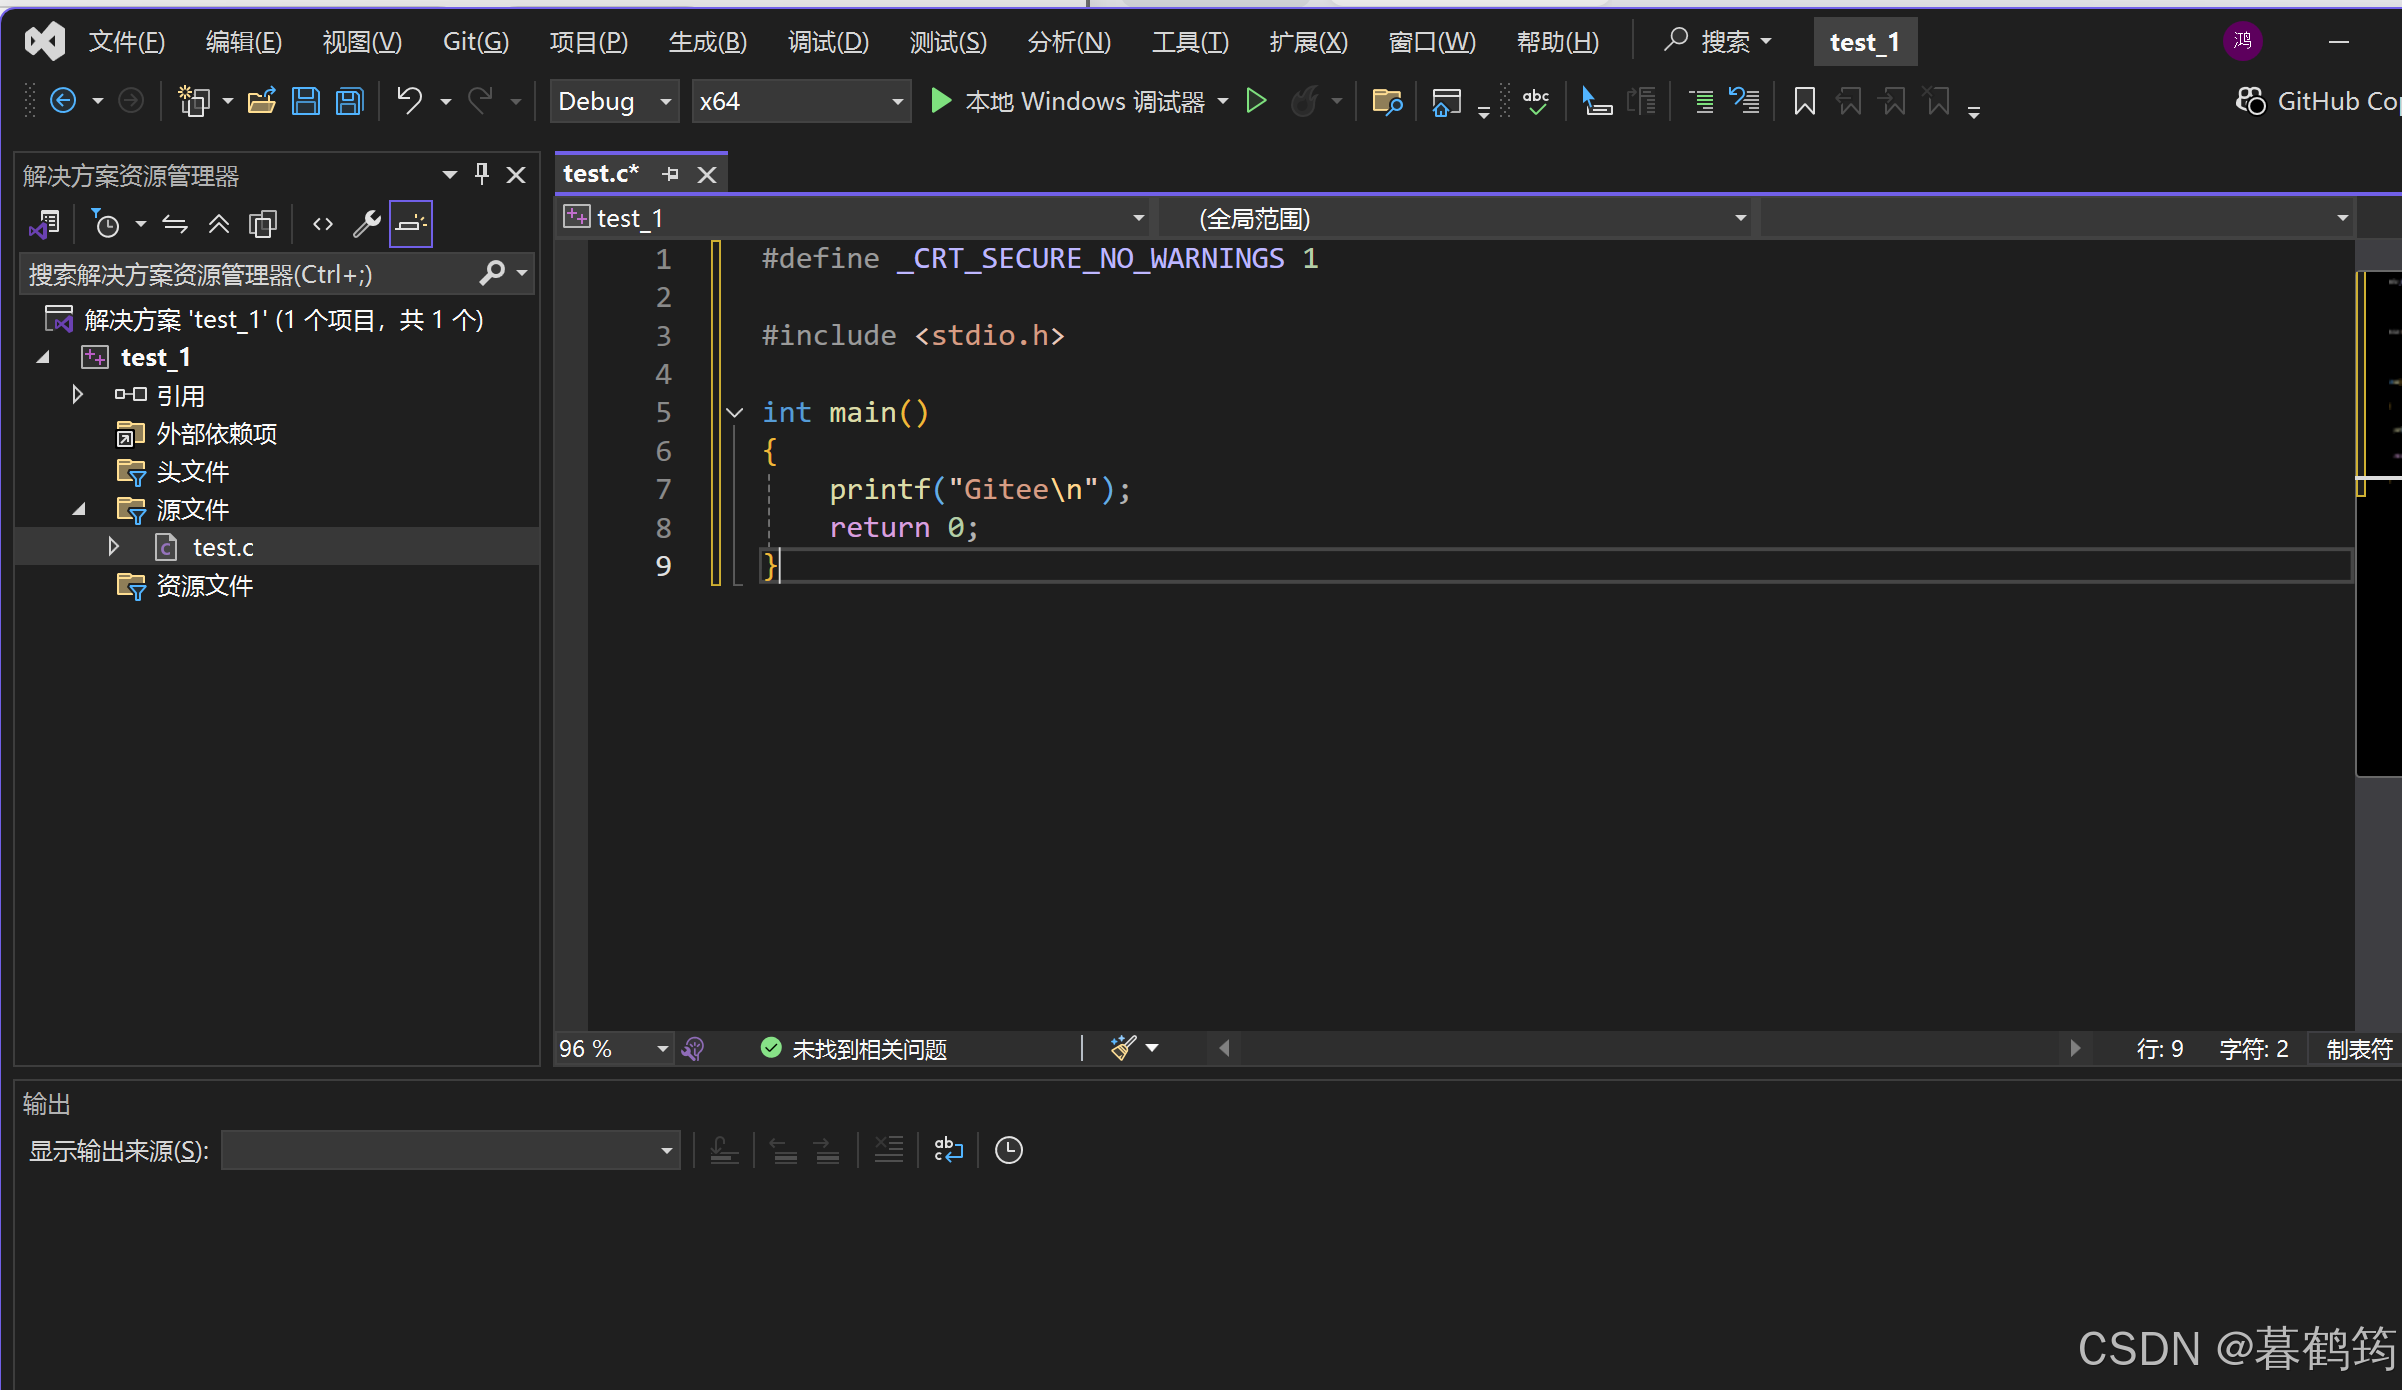Open the 生成(B) build menu
The height and width of the screenshot is (1390, 2402).
(x=707, y=42)
